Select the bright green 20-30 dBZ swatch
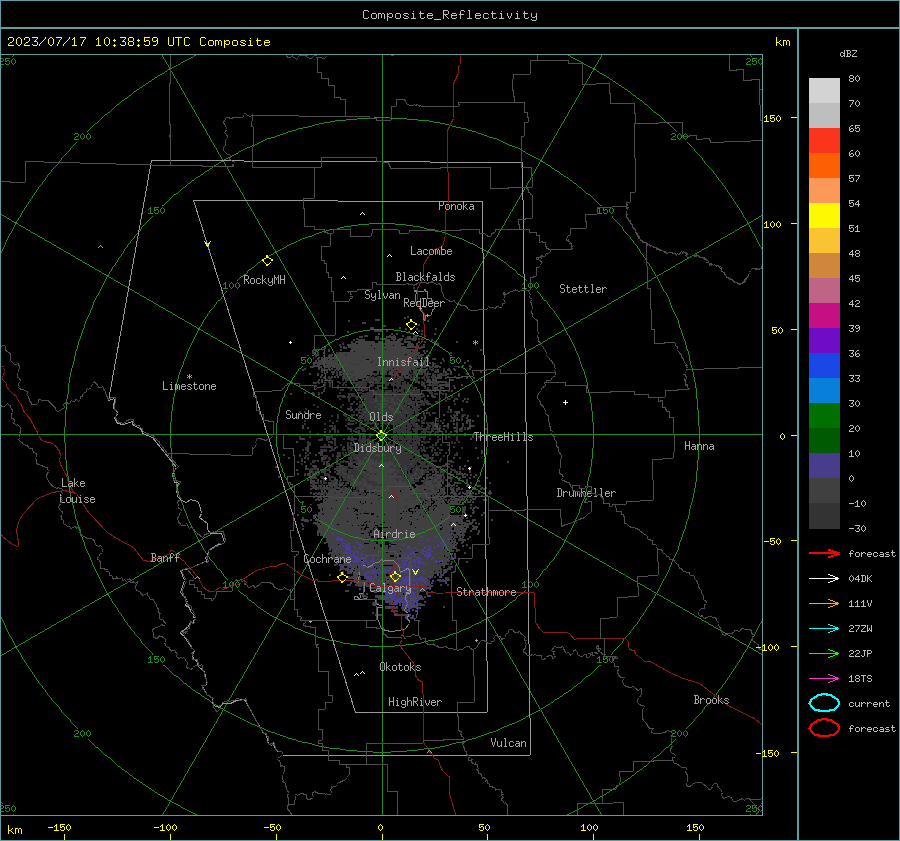 coord(824,416)
